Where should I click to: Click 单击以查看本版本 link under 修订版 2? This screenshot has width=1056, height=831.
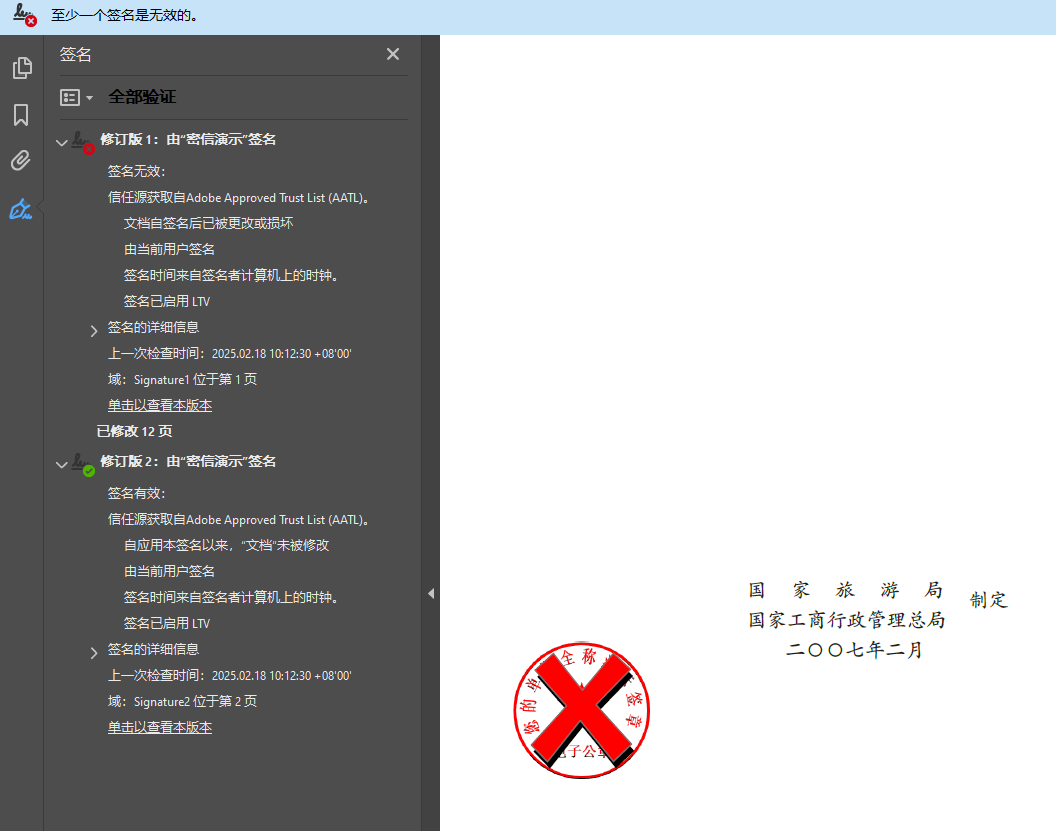[160, 727]
